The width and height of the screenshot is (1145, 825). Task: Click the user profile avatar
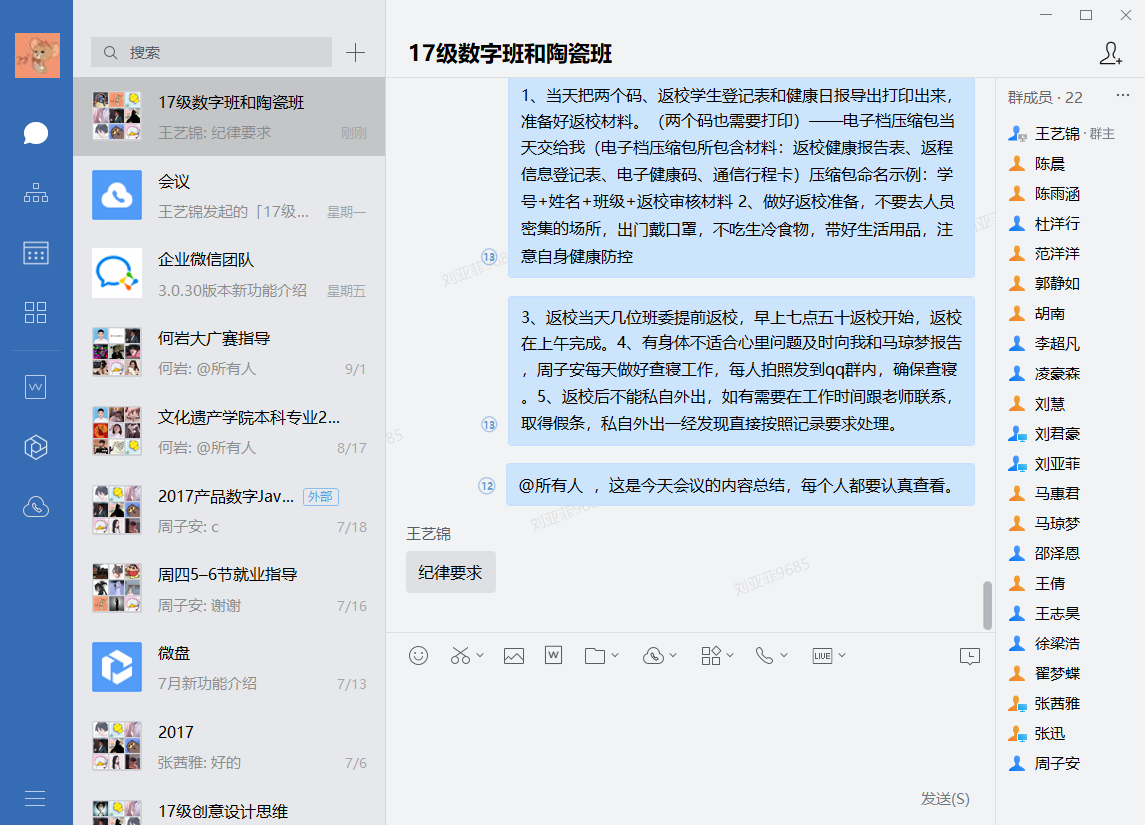click(37, 55)
